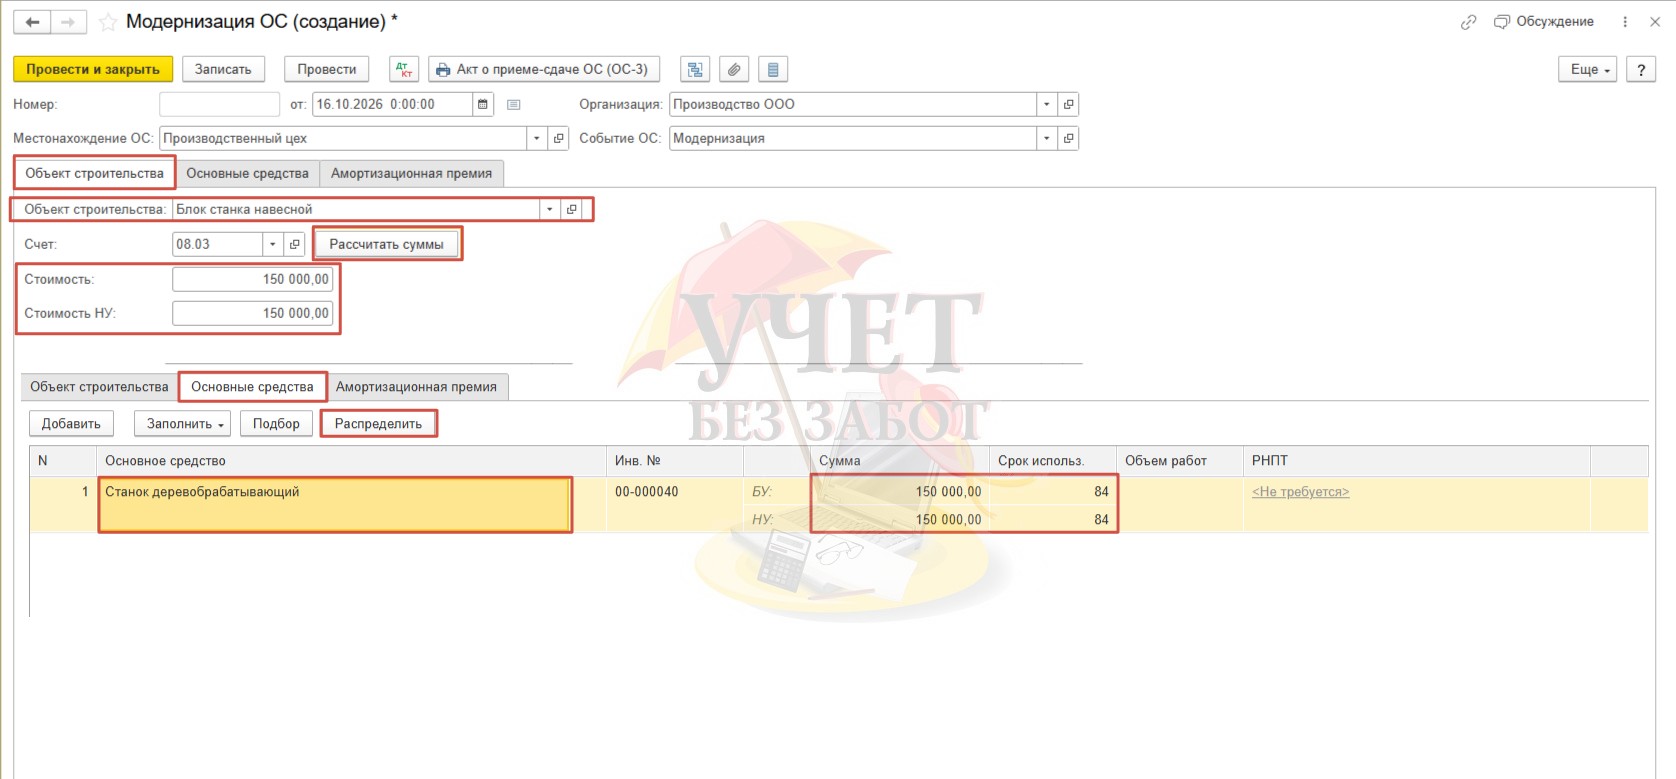
Task: Open Событие ОС record icon
Action: tap(1068, 138)
